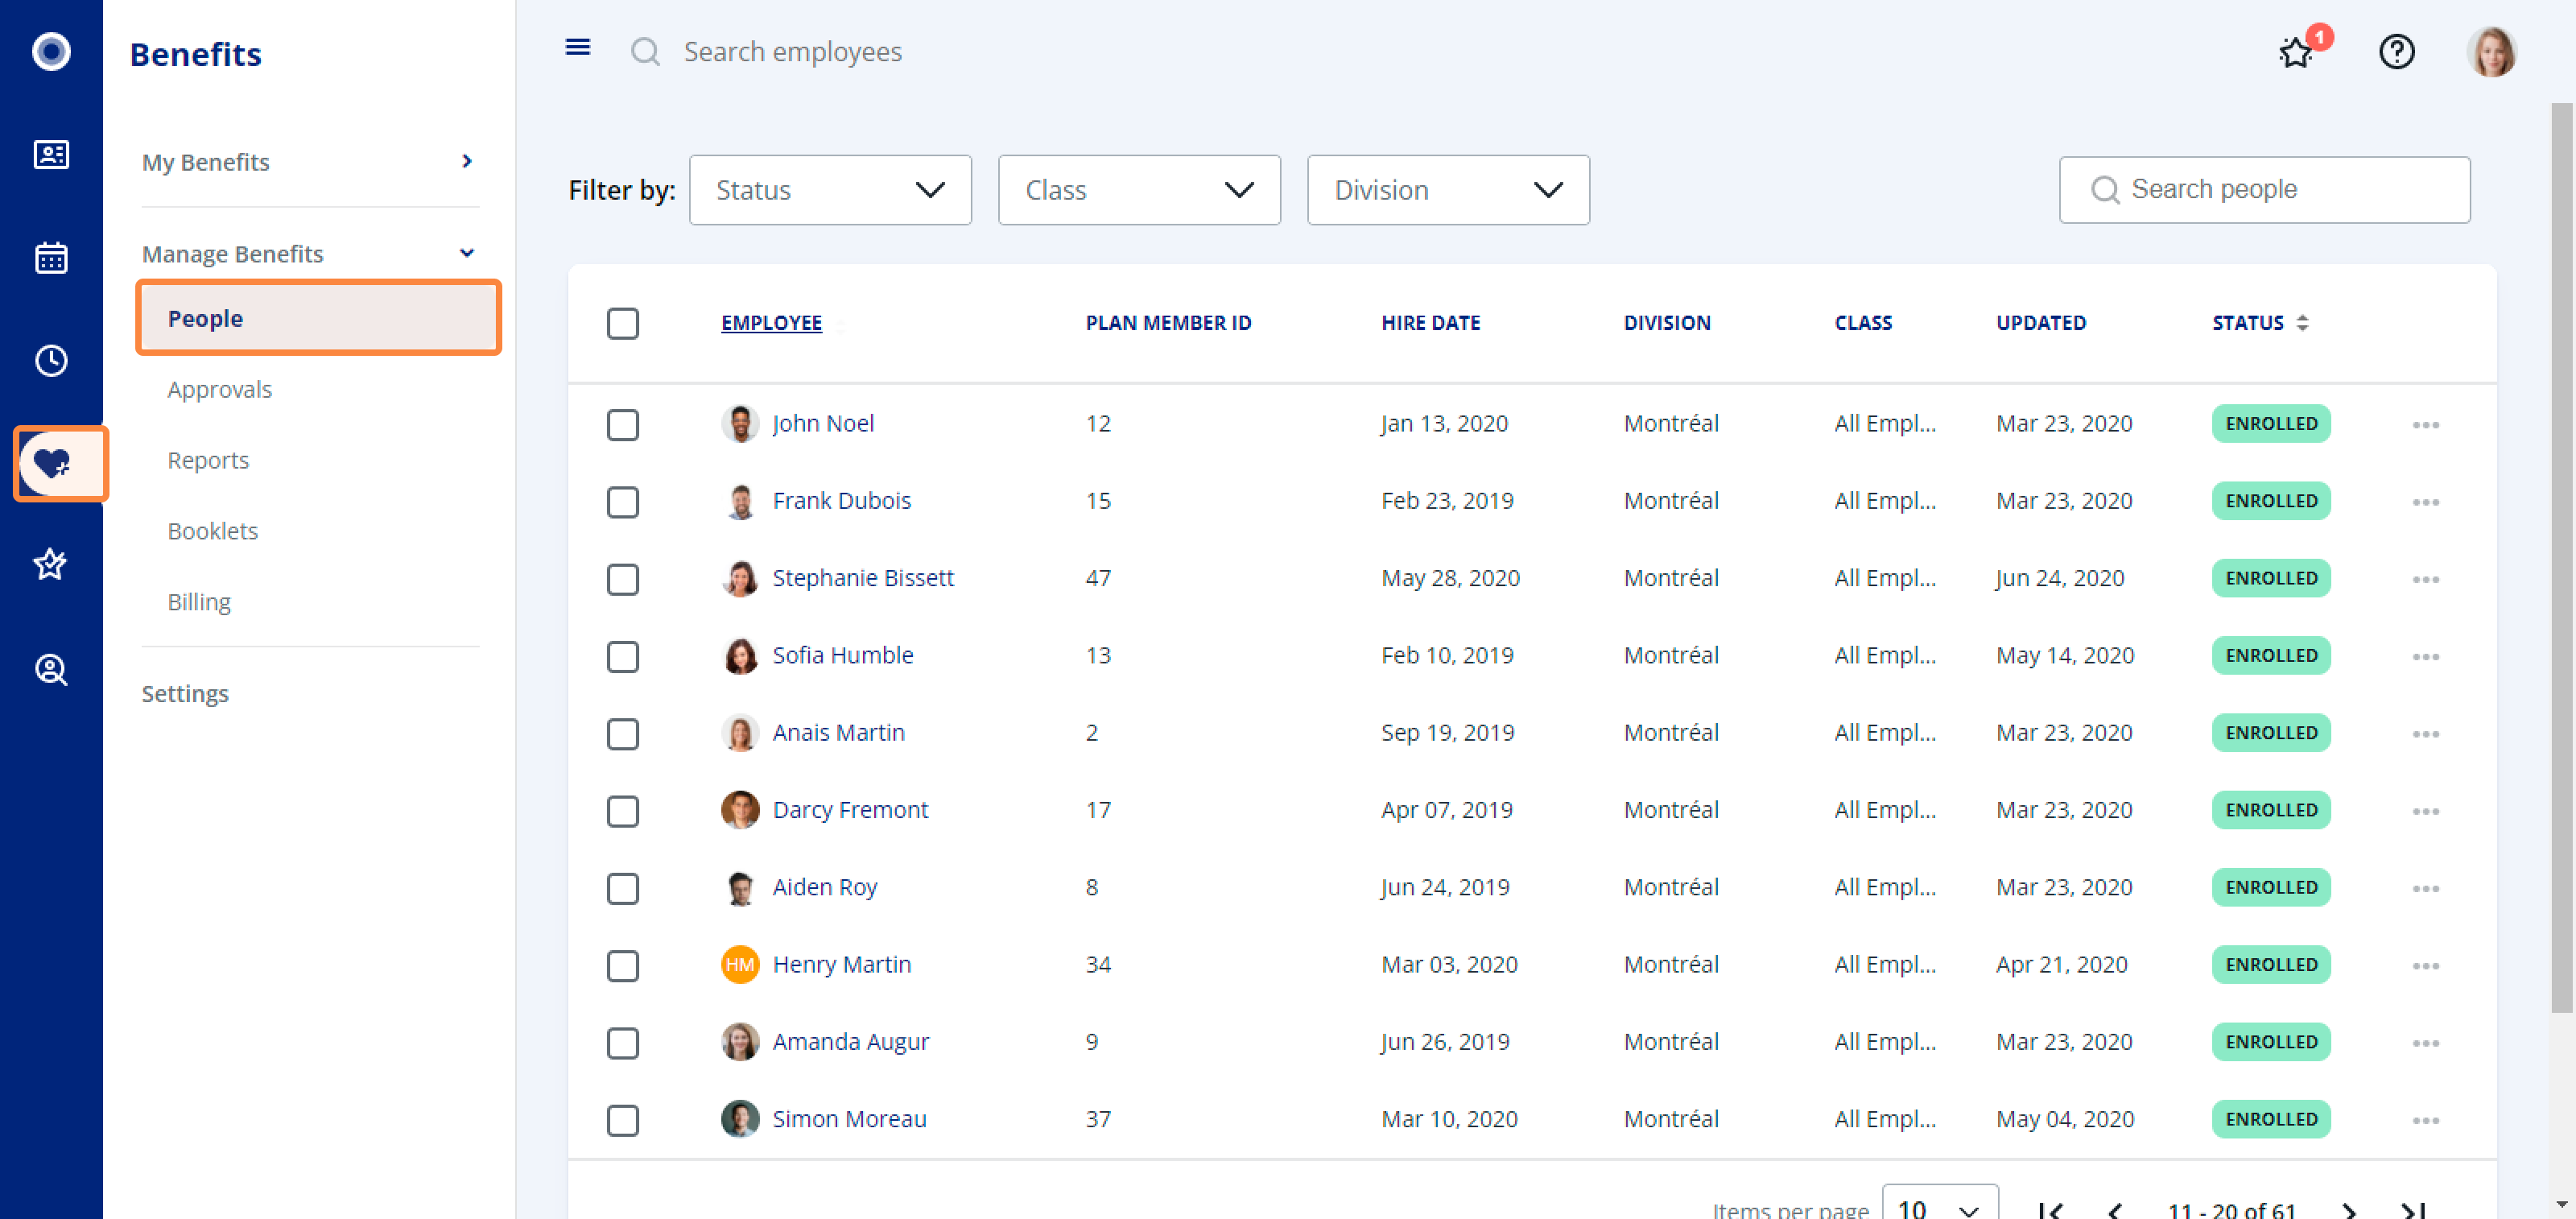
Task: Go to the previous page arrow
Action: pos(2113,1210)
